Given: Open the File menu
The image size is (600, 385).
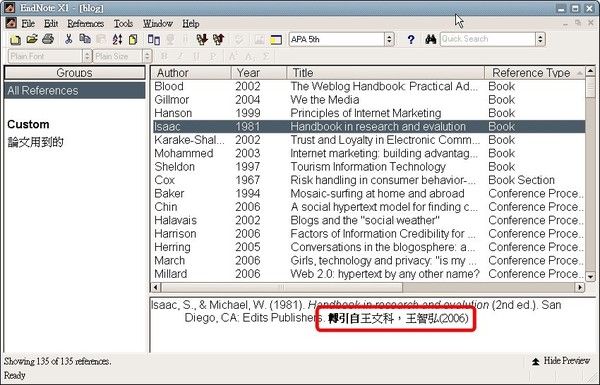Looking at the screenshot, I should pos(28,24).
